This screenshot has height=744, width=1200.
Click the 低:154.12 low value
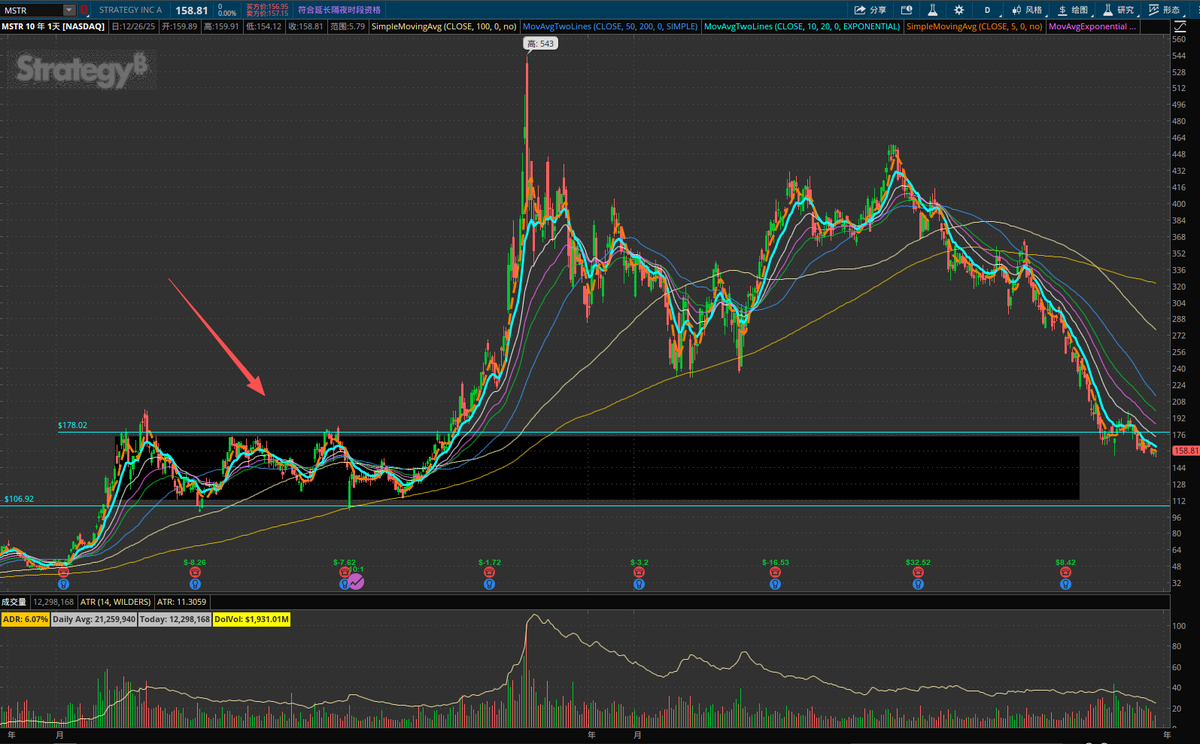click(264, 26)
